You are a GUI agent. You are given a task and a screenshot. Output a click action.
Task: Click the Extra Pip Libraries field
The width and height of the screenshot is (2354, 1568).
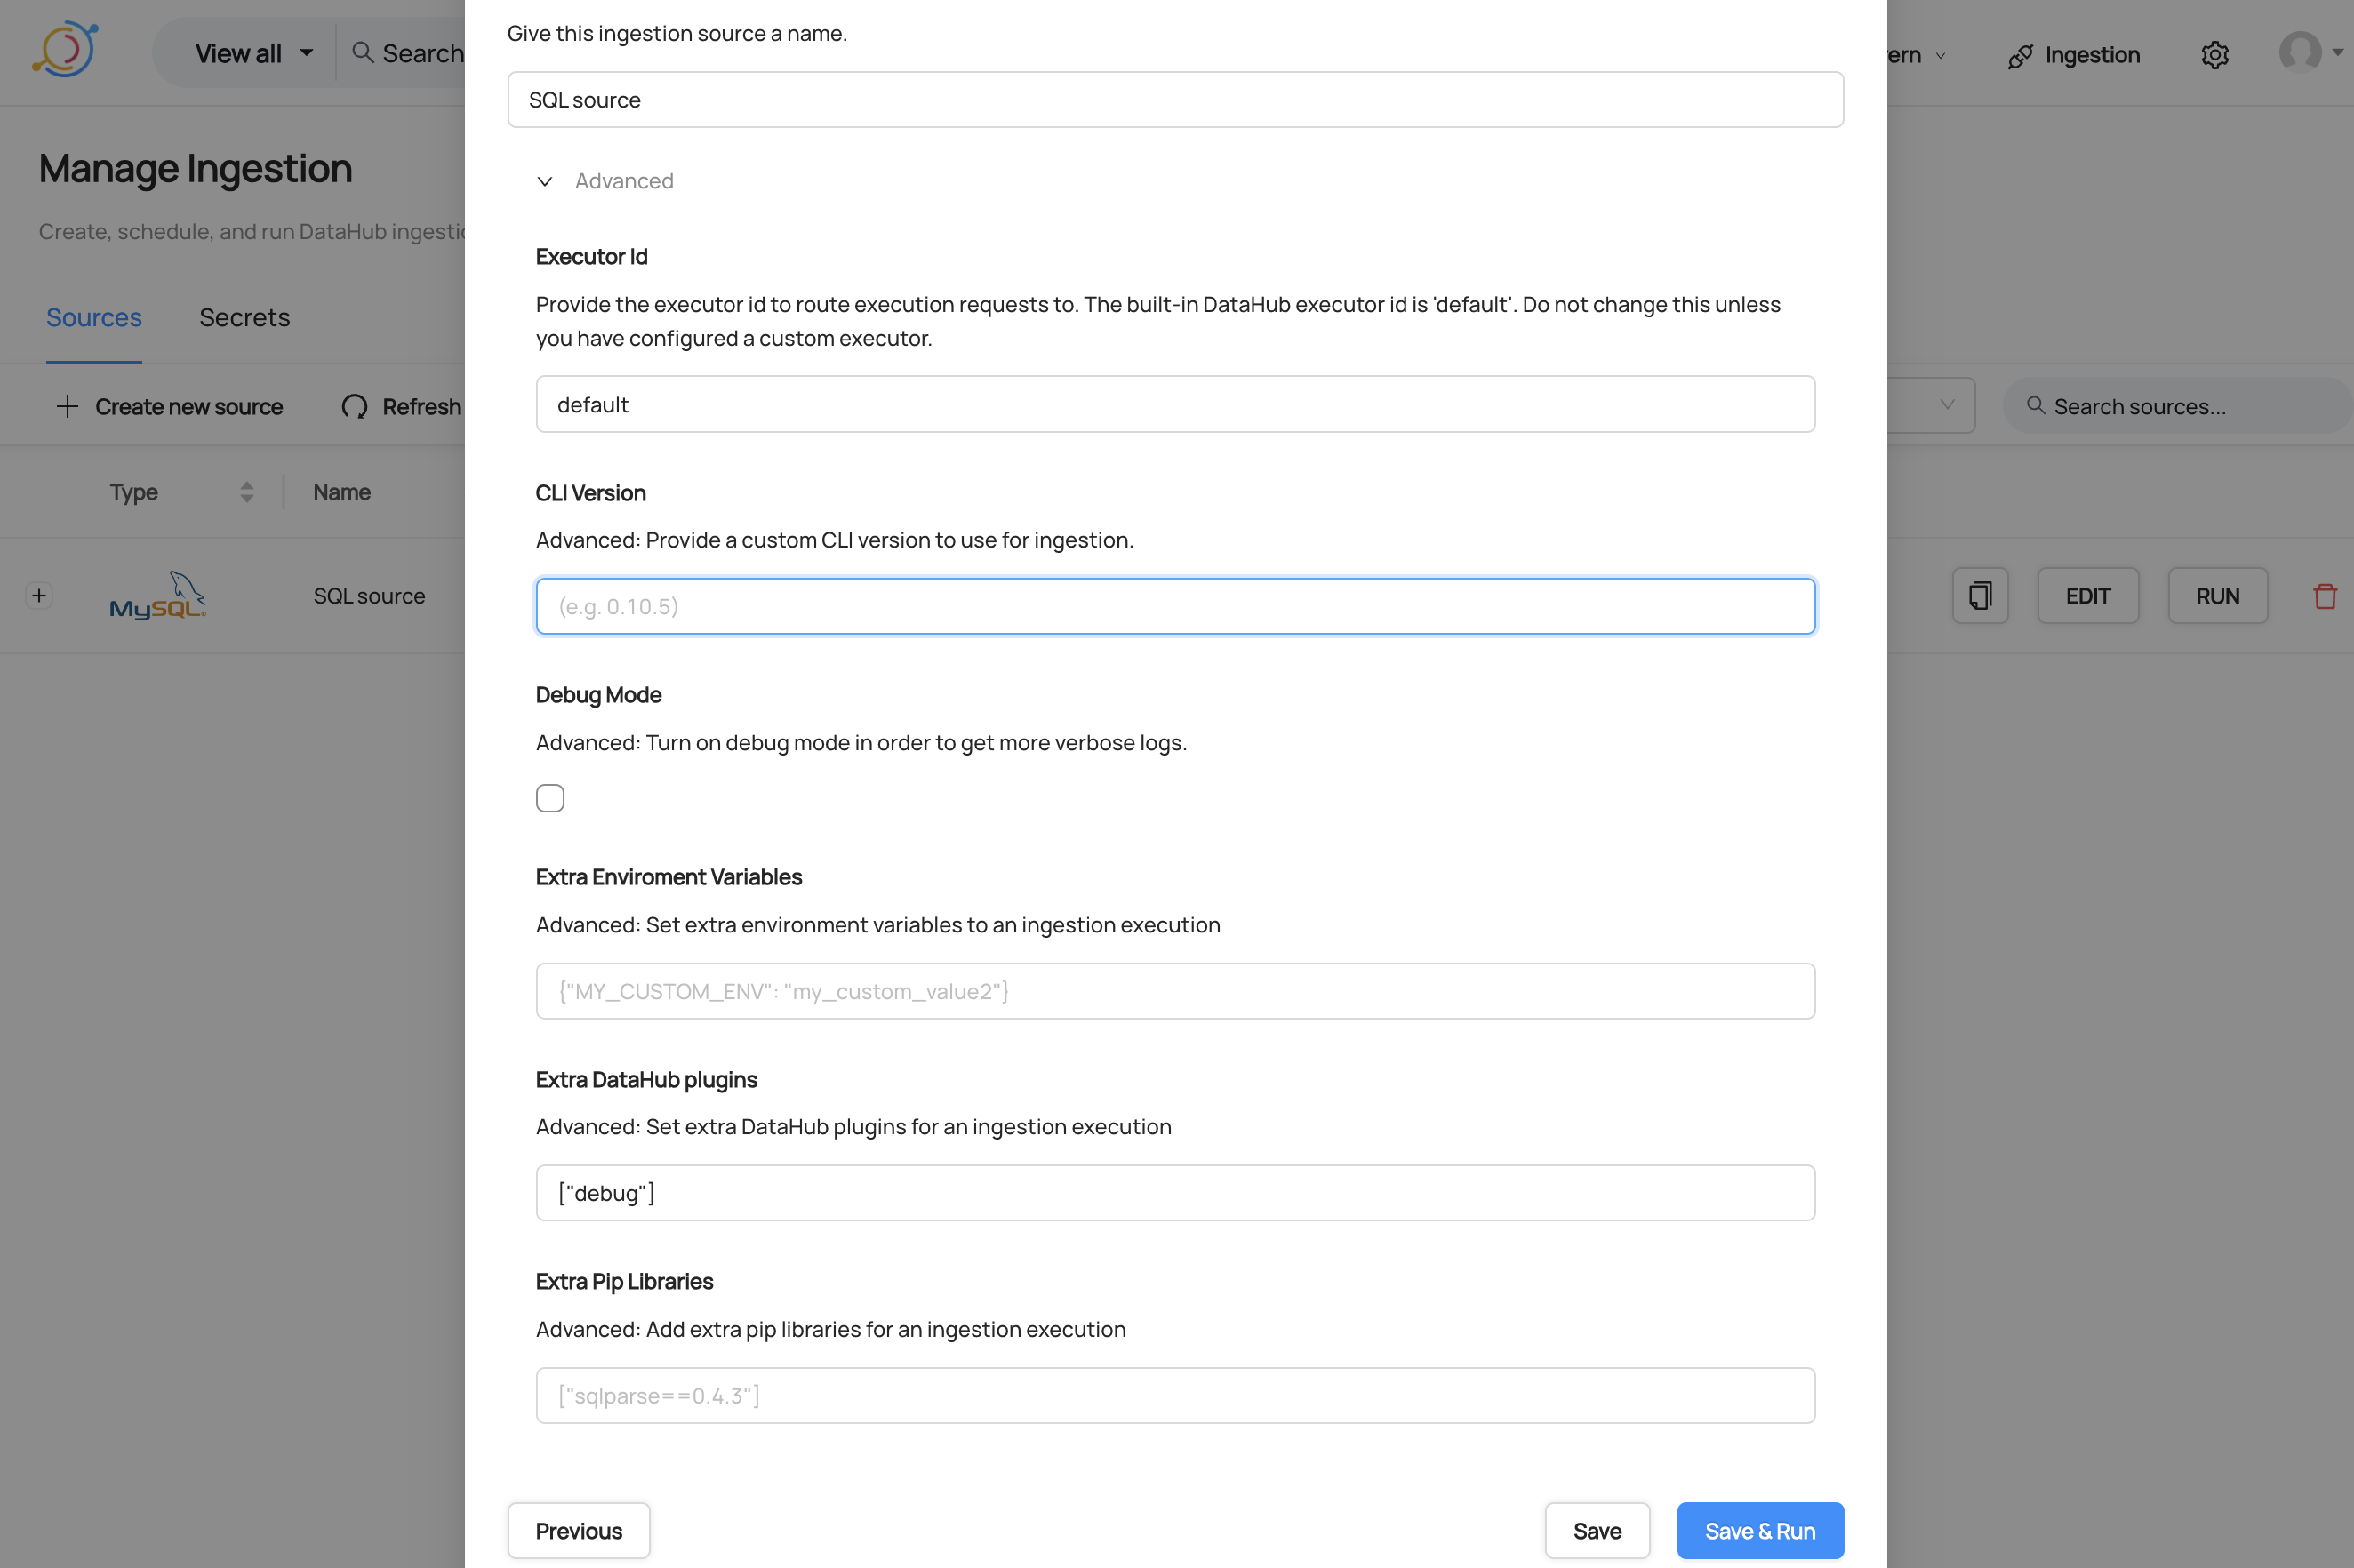coord(1174,1395)
